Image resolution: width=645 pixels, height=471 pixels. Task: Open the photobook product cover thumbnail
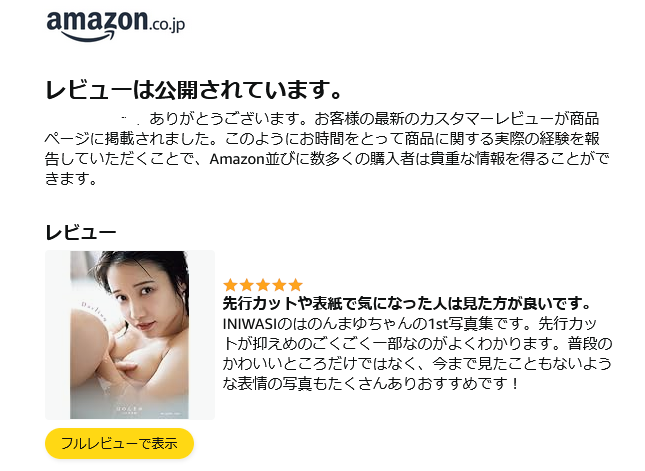(x=130, y=335)
